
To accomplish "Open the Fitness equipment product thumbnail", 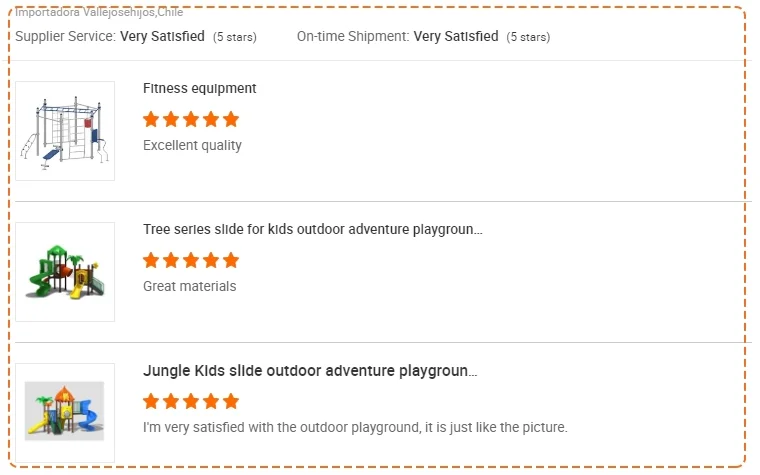I will 65,131.
